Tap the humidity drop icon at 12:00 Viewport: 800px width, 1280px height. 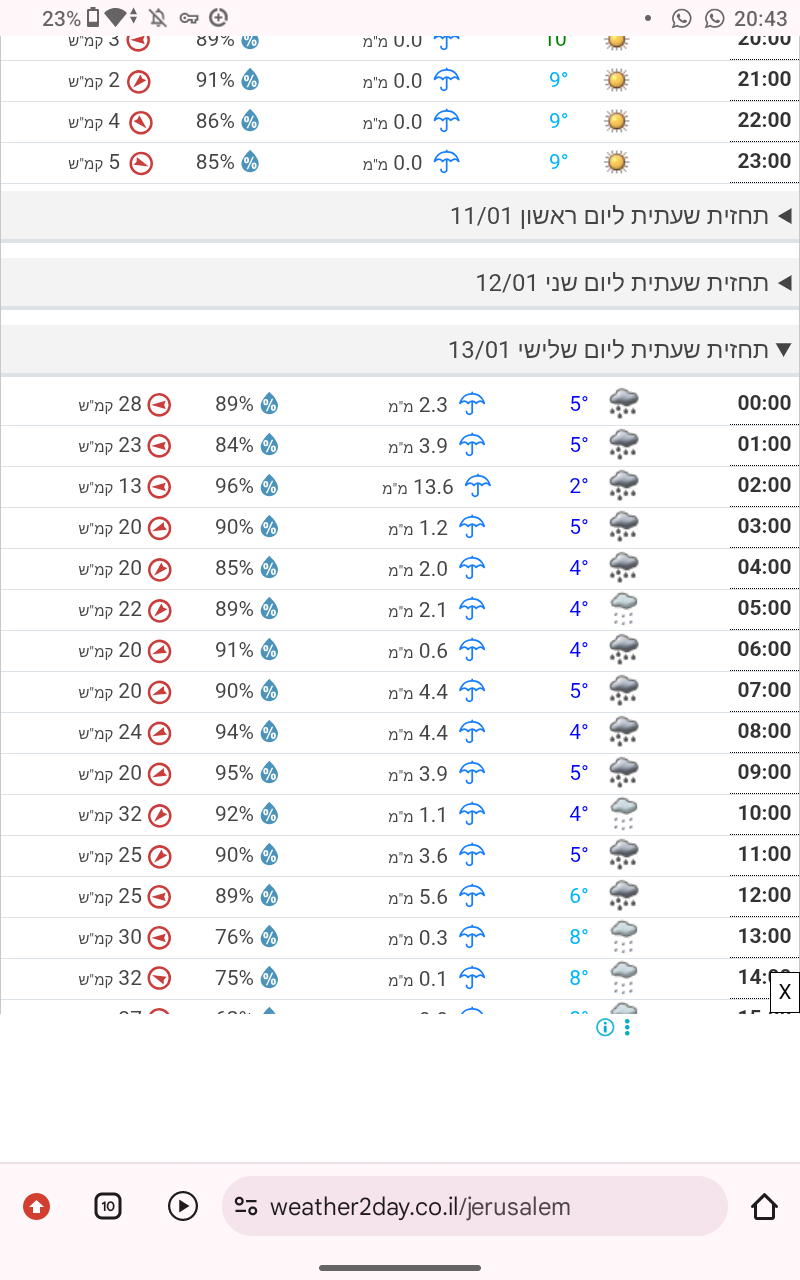tap(269, 896)
